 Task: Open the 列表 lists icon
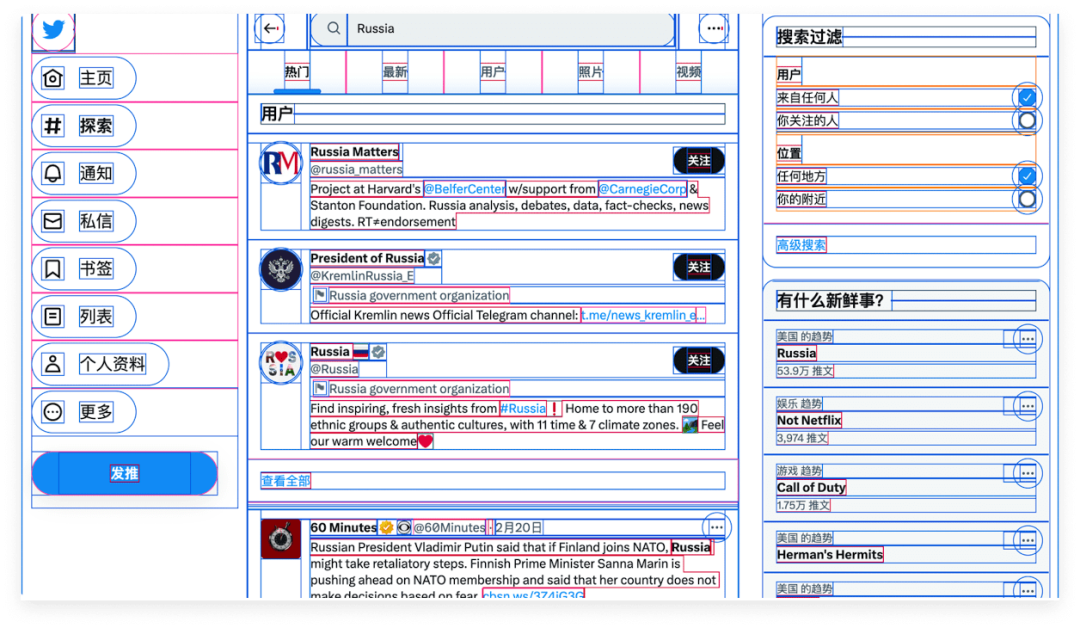click(x=53, y=317)
